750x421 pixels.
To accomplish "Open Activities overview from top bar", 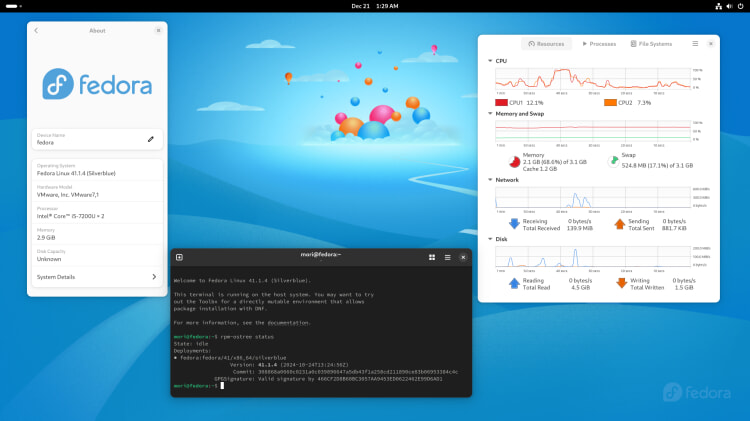I will (x=13, y=6).
